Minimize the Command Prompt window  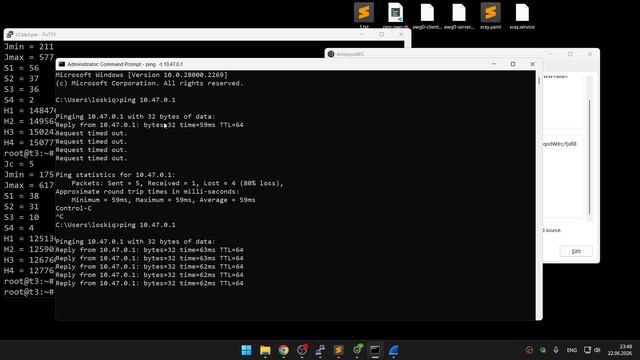pyautogui.click(x=493, y=64)
